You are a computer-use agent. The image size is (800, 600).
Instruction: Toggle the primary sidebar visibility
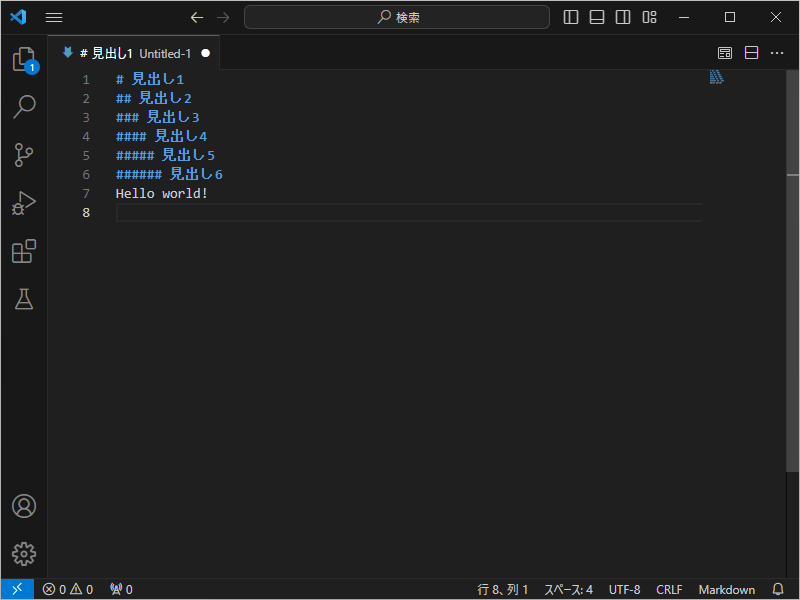pos(570,17)
